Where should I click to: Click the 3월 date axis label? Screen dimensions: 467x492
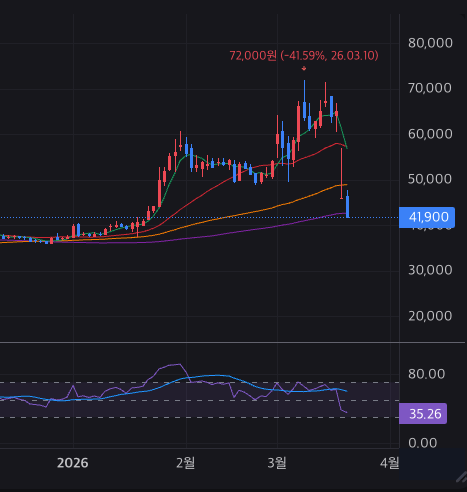coord(277,463)
